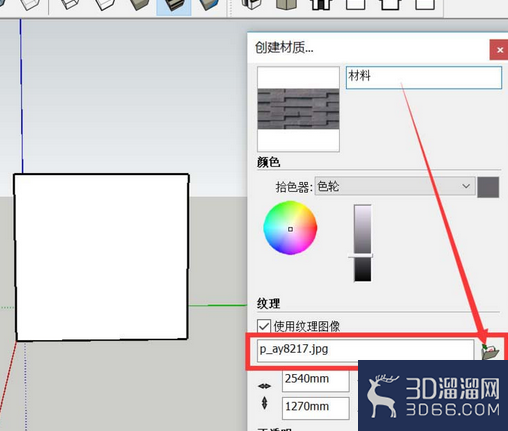
Task: Select the highlighted Shaded With Textures style icon
Action: tap(174, 6)
